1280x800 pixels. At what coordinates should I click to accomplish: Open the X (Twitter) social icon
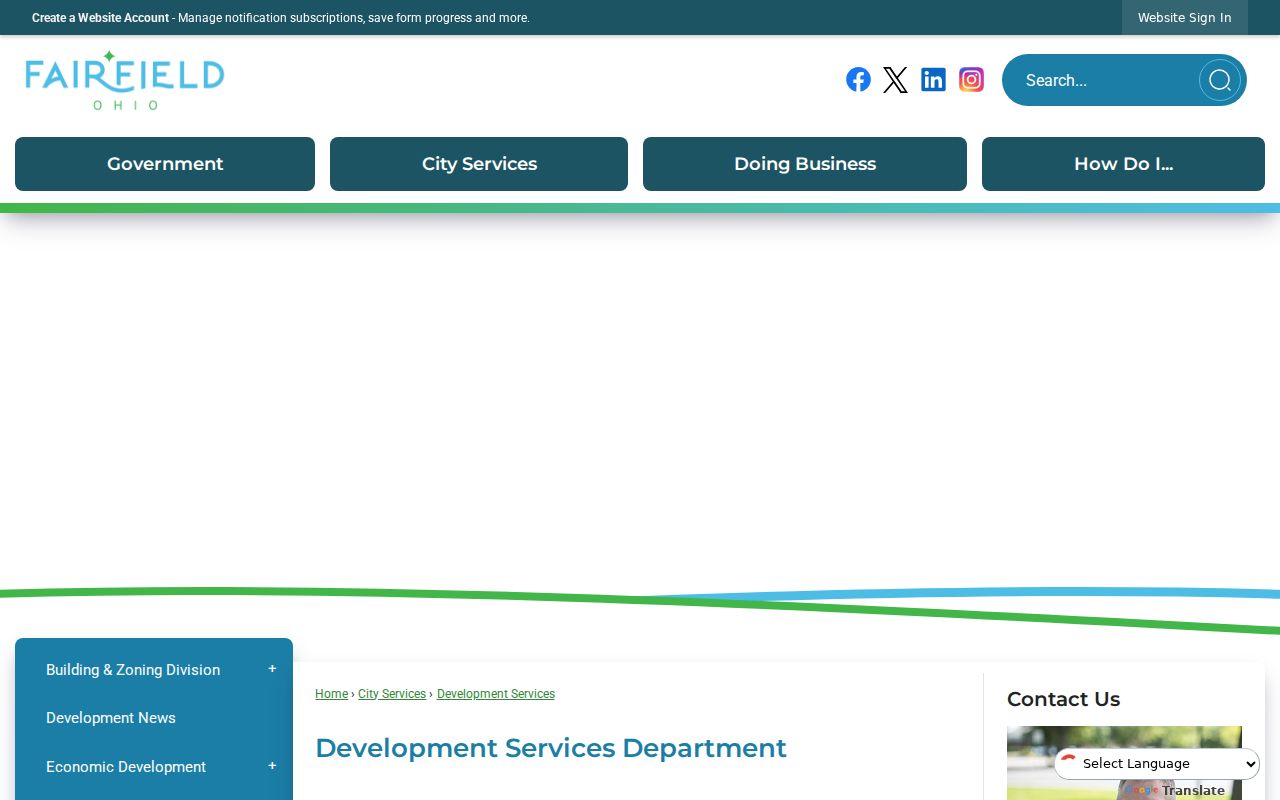[x=896, y=80]
